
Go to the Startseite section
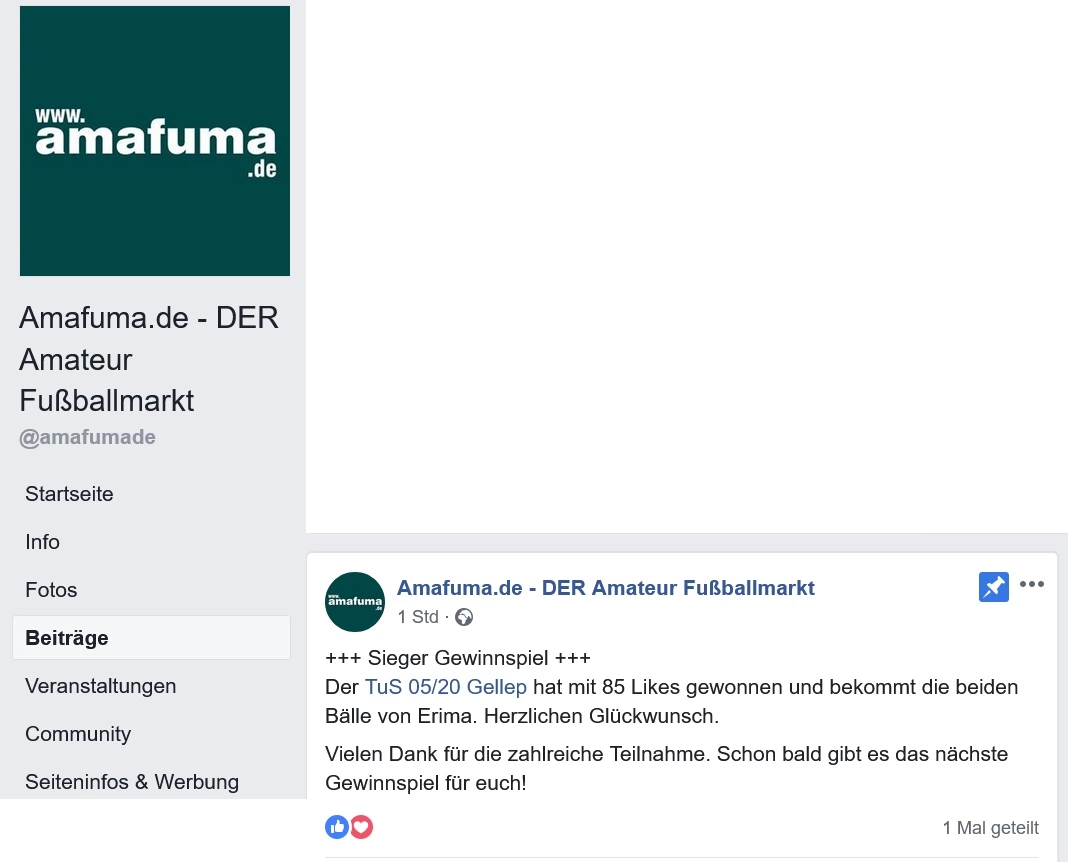coord(70,494)
